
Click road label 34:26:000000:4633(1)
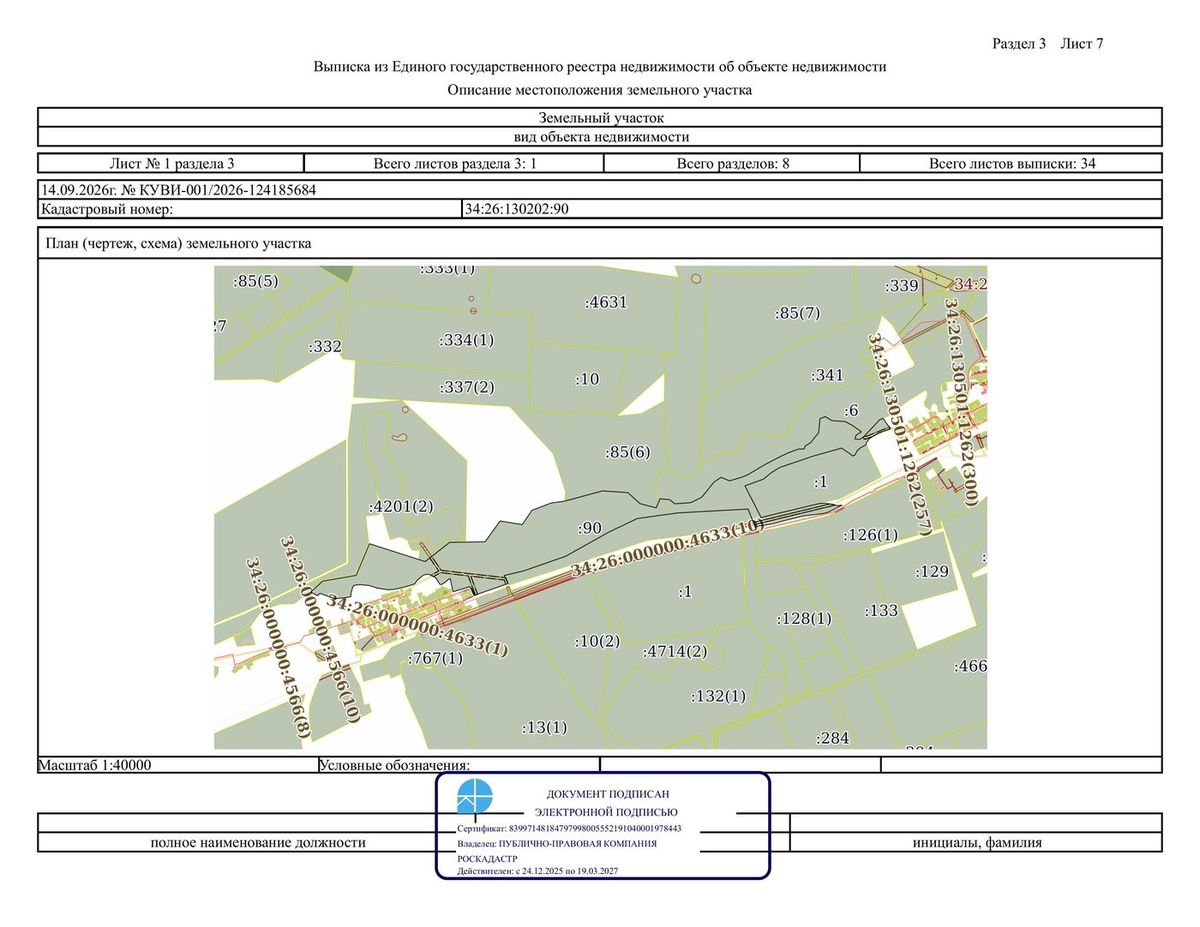[417, 627]
